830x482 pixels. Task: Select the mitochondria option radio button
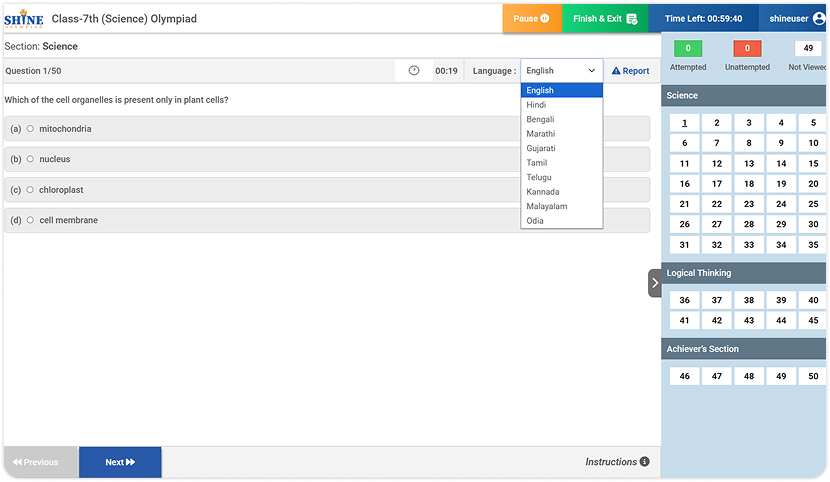pos(30,129)
